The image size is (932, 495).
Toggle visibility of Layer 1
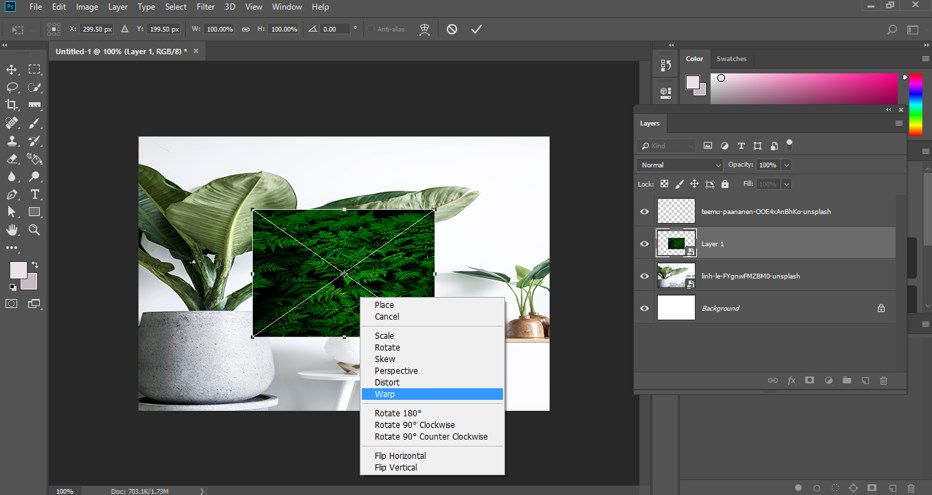644,243
